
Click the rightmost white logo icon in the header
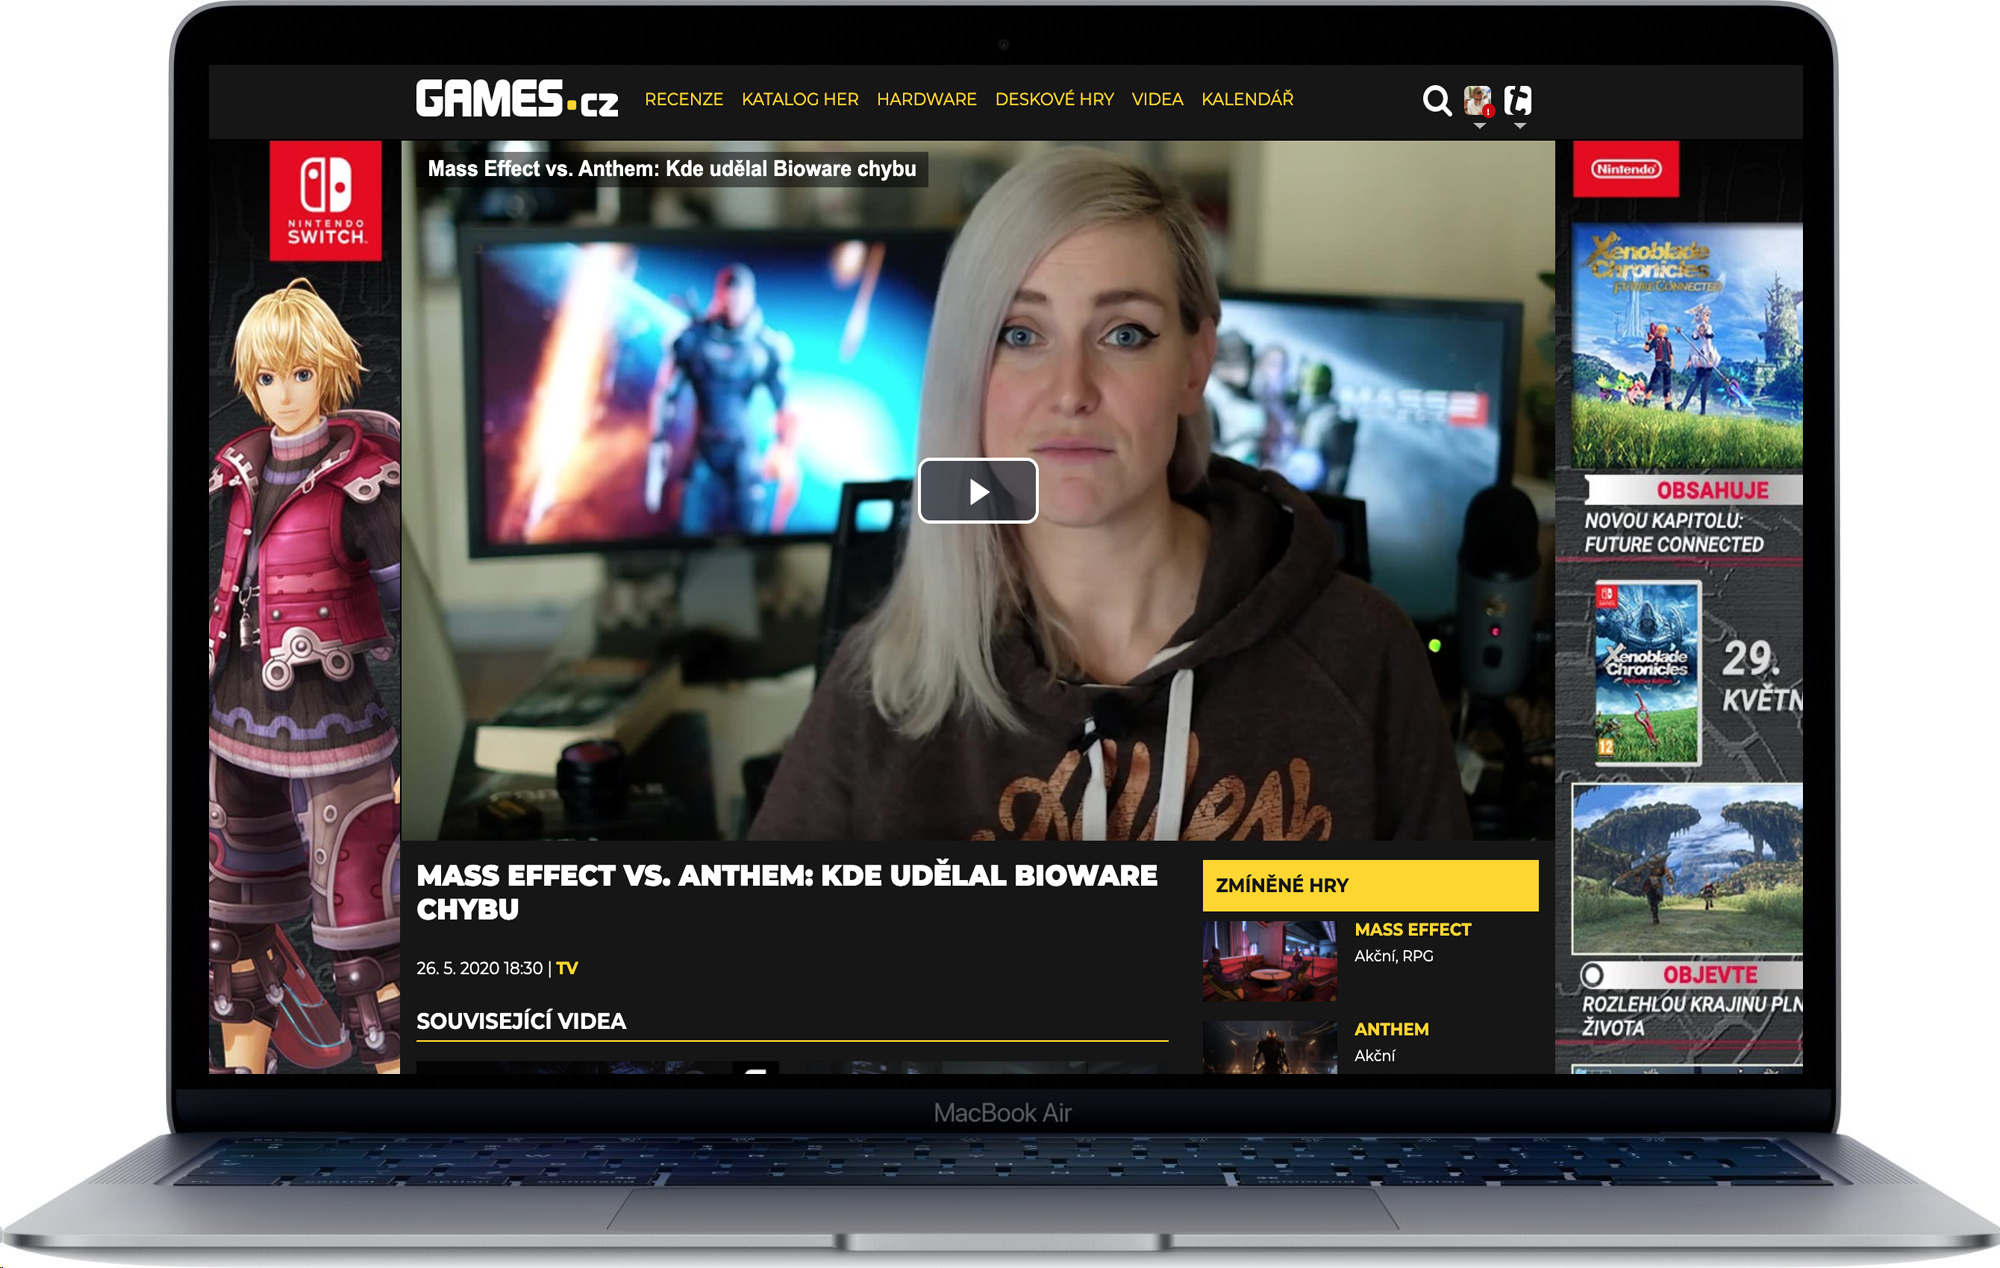click(x=1518, y=100)
